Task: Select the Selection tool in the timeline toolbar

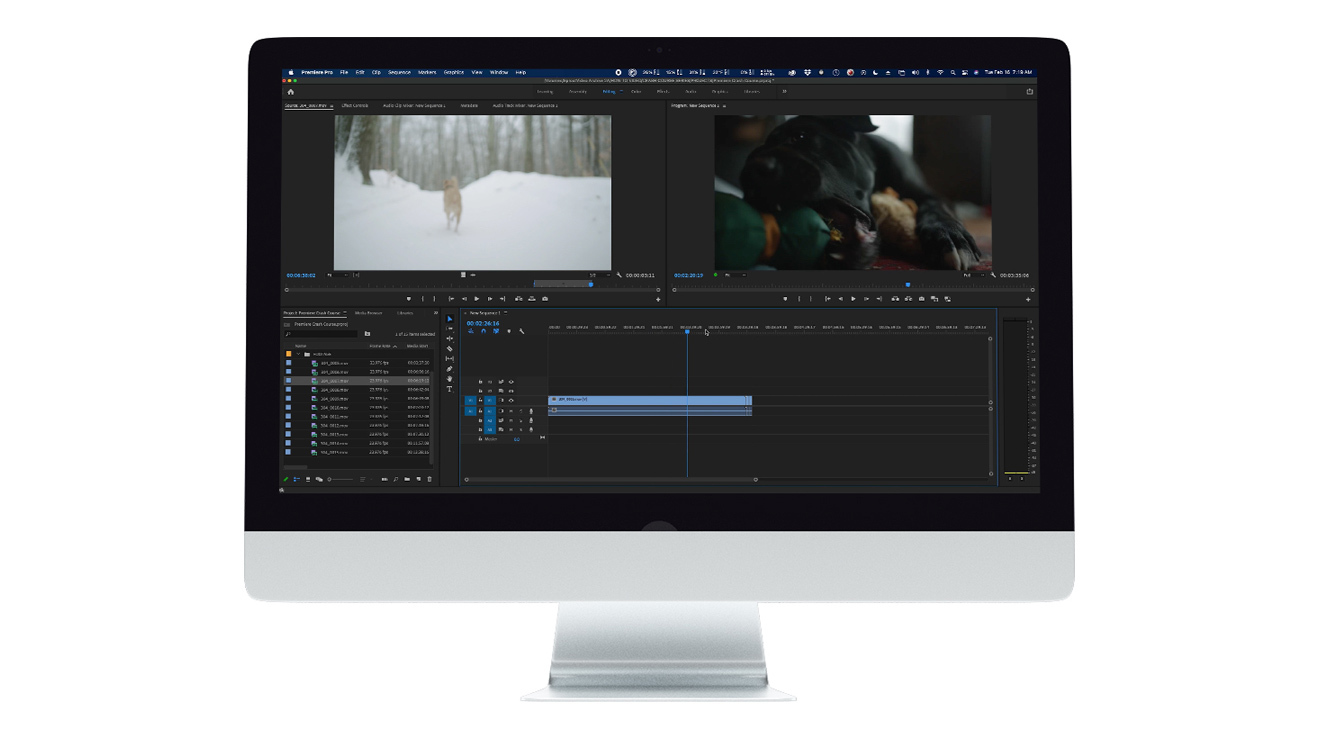Action: point(450,319)
